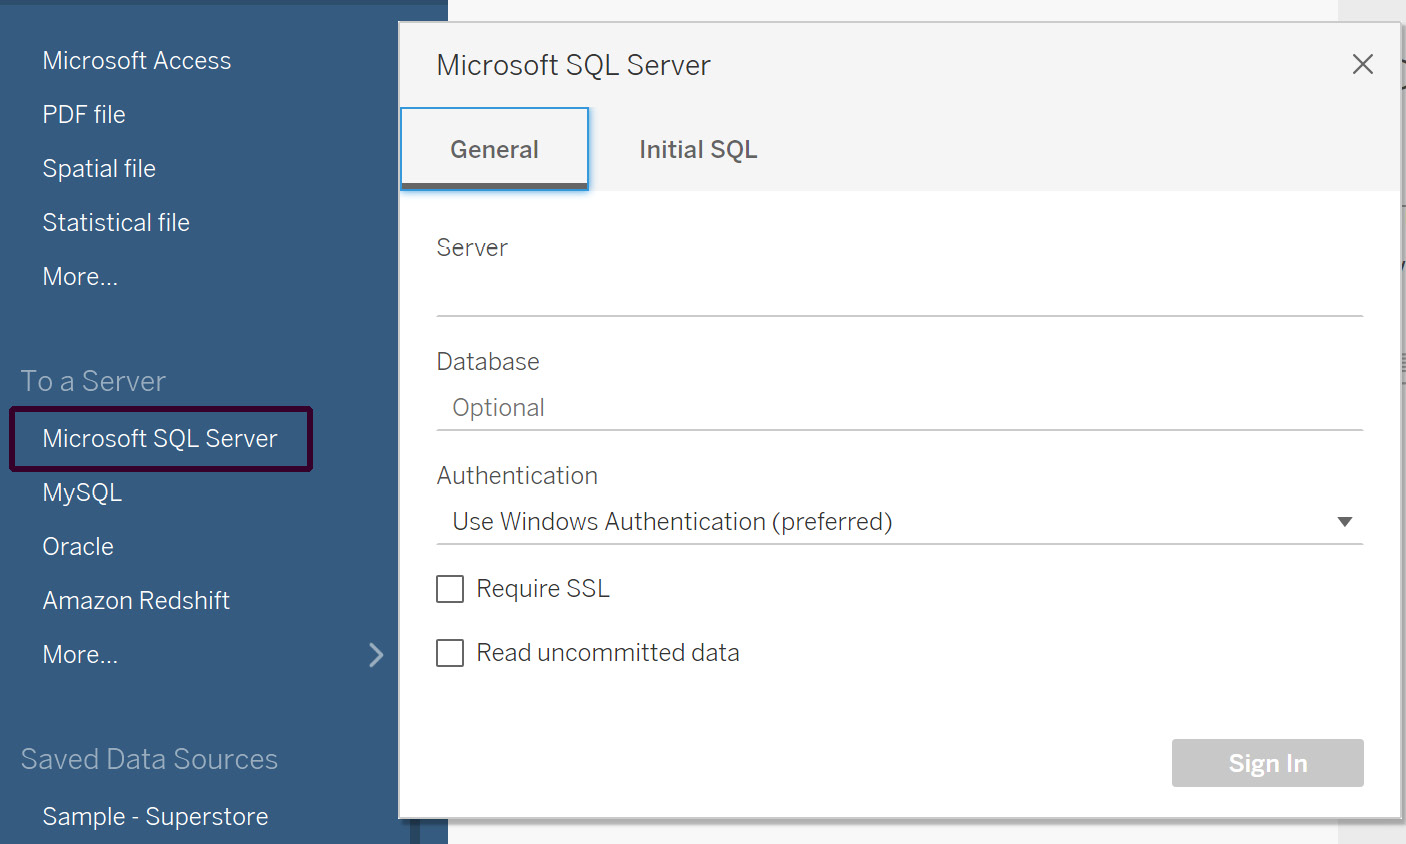
Task: Open Sample - Superstore saved data source
Action: pyautogui.click(x=155, y=817)
